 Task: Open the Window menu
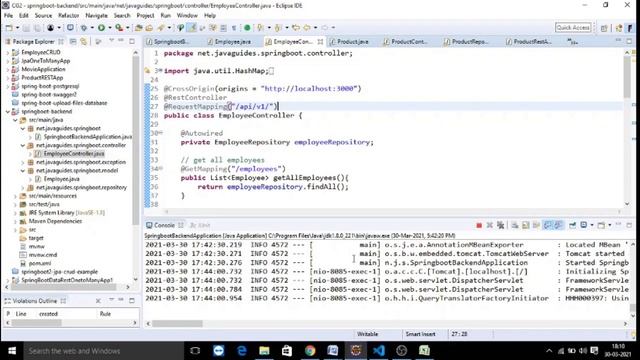tap(187, 16)
